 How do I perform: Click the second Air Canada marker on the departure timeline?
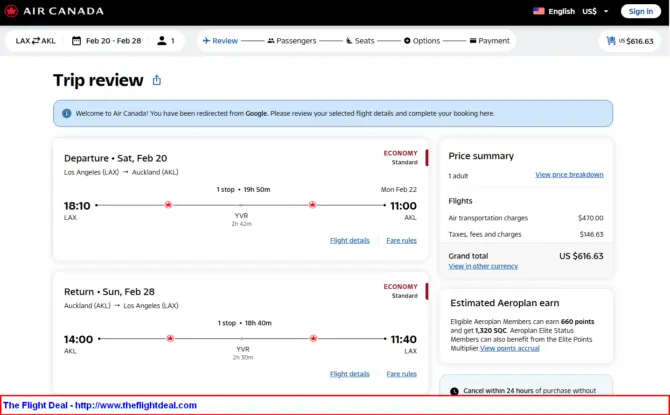tap(312, 205)
